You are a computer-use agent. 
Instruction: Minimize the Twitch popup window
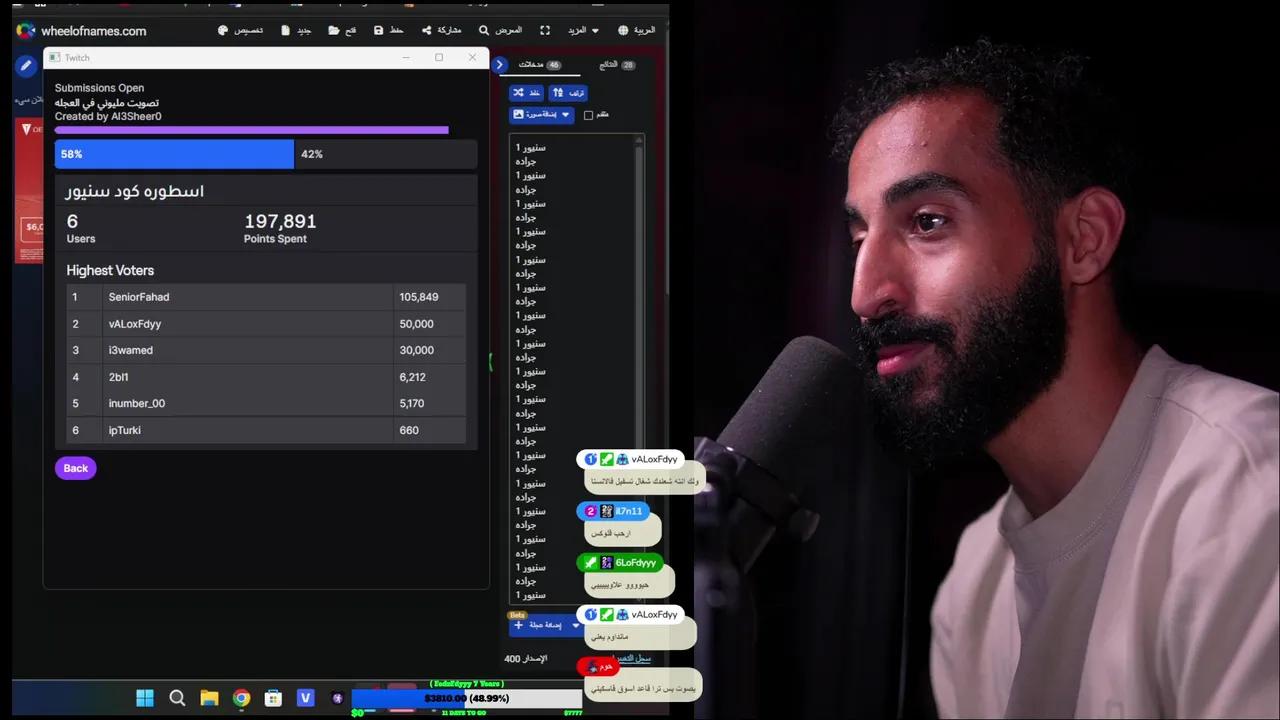point(406,57)
